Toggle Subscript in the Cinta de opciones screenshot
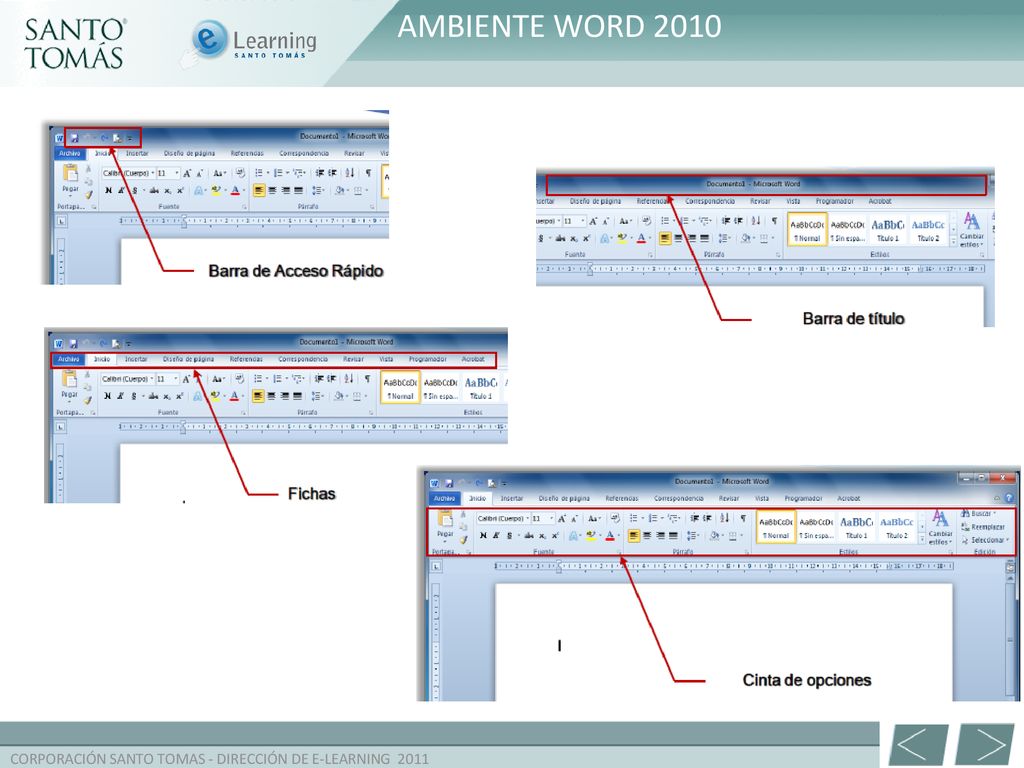The width and height of the screenshot is (1024, 768). [542, 536]
